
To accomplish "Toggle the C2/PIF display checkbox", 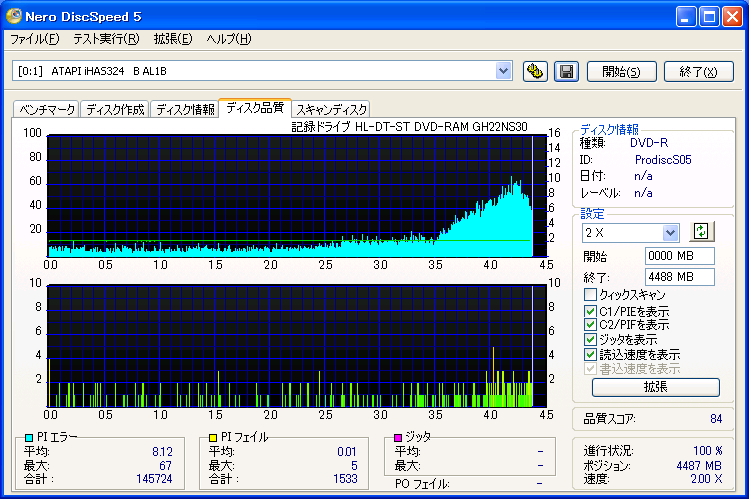I will [590, 325].
